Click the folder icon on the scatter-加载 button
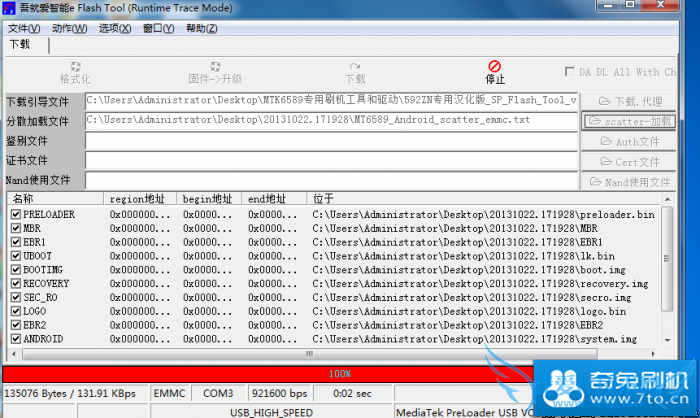The image size is (700, 418). [595, 121]
